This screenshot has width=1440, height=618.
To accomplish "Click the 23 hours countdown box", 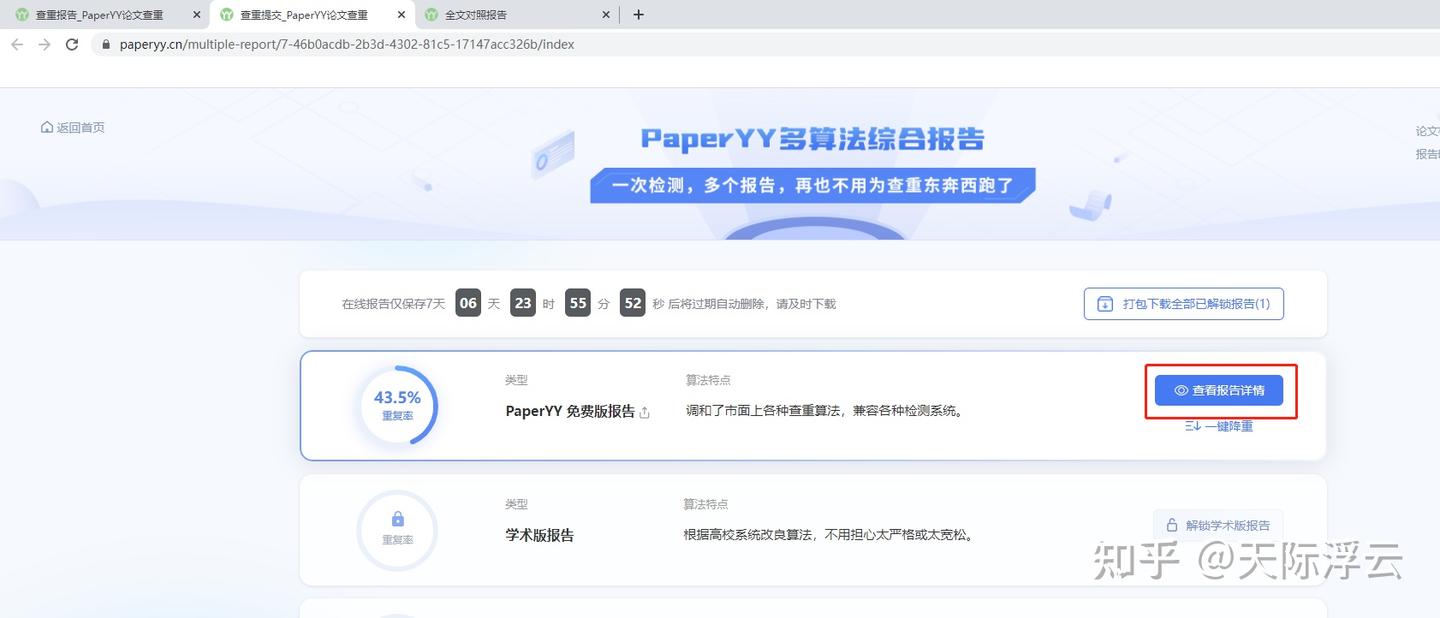I will pos(523,303).
